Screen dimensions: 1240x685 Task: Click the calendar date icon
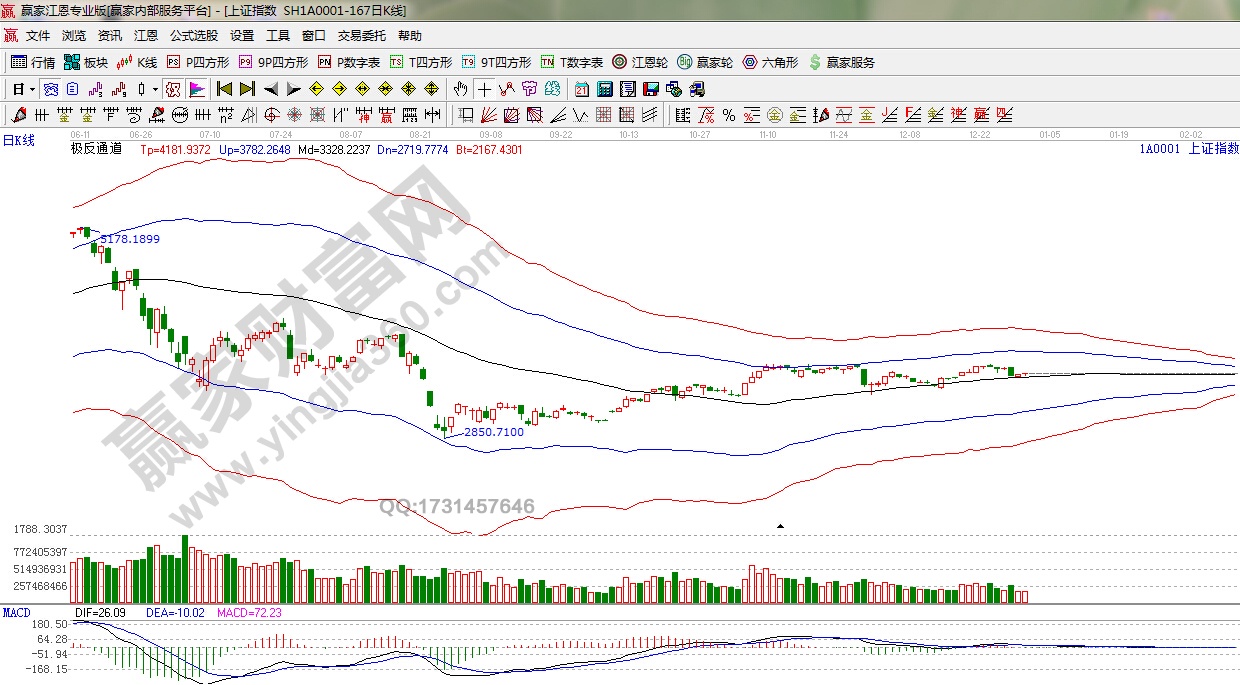pyautogui.click(x=581, y=89)
